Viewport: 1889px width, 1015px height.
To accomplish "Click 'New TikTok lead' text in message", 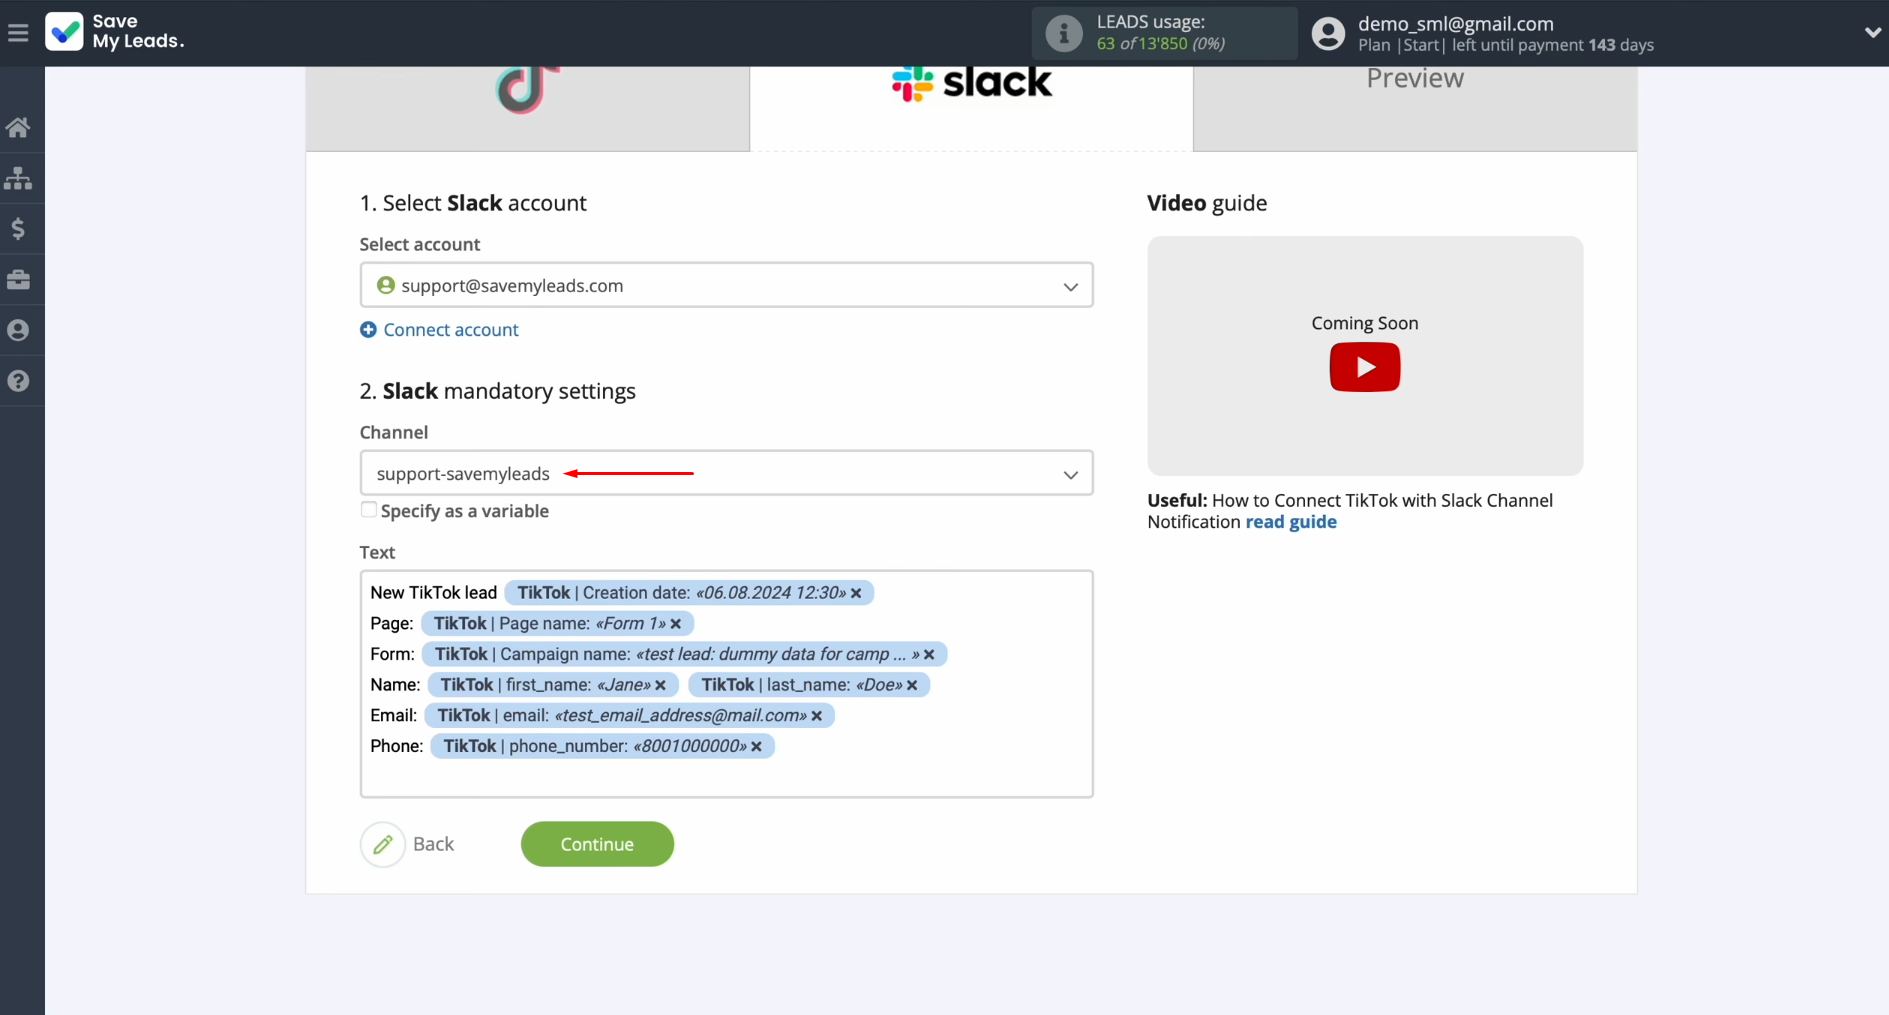I will coord(433,593).
